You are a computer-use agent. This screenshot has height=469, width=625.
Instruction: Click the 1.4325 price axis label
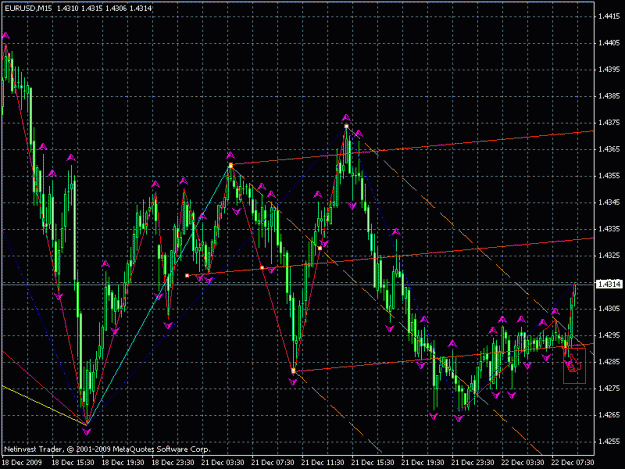coord(609,255)
